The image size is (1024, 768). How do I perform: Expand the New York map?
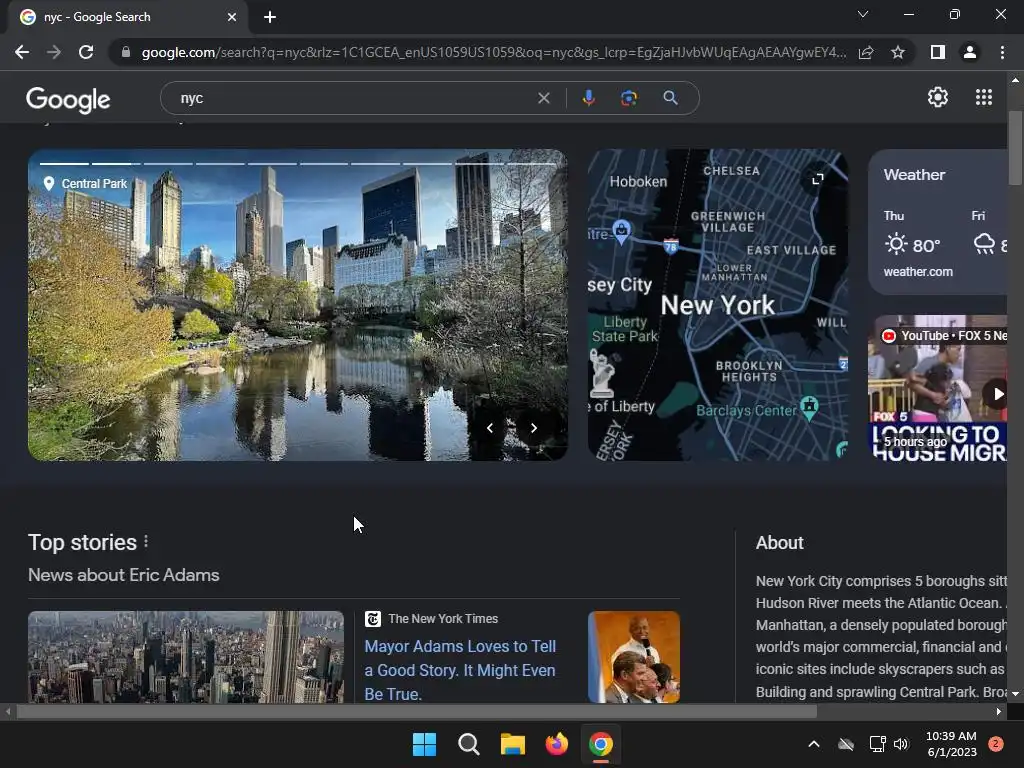pyautogui.click(x=818, y=179)
